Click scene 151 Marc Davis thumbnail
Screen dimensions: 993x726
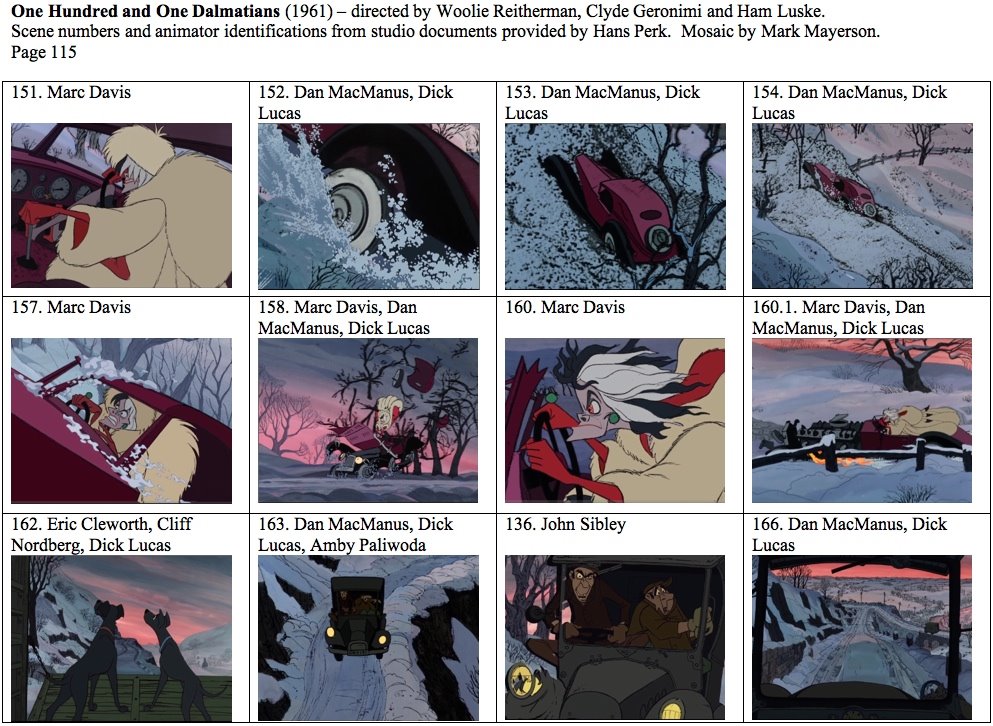tap(122, 206)
